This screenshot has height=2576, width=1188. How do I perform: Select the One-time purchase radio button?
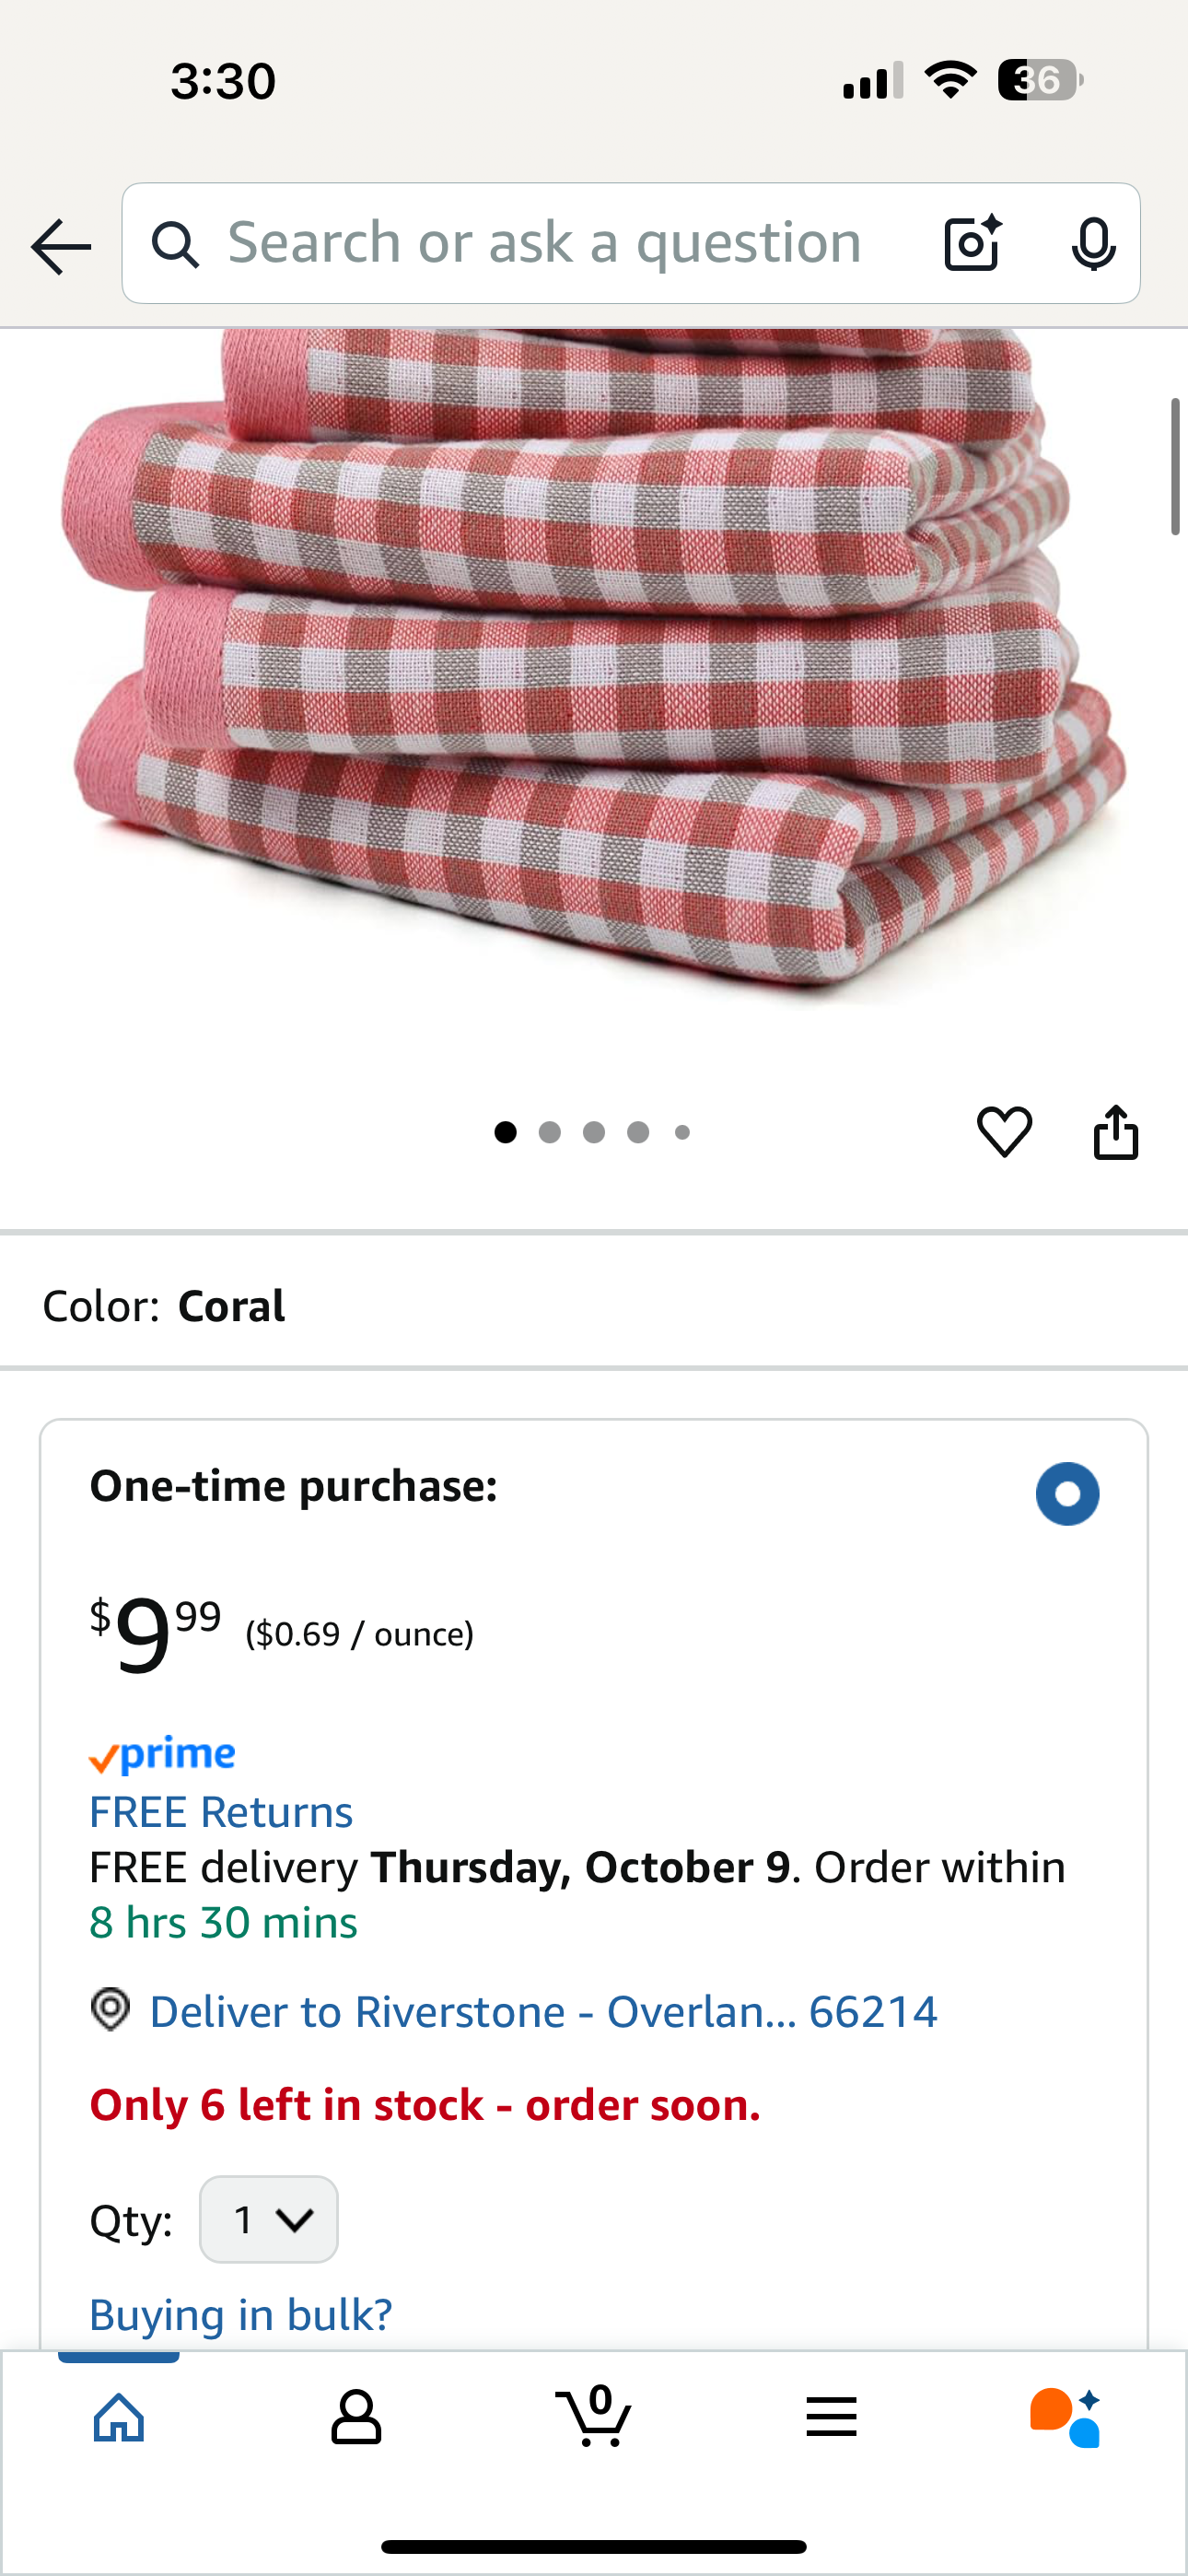pyautogui.click(x=1067, y=1493)
